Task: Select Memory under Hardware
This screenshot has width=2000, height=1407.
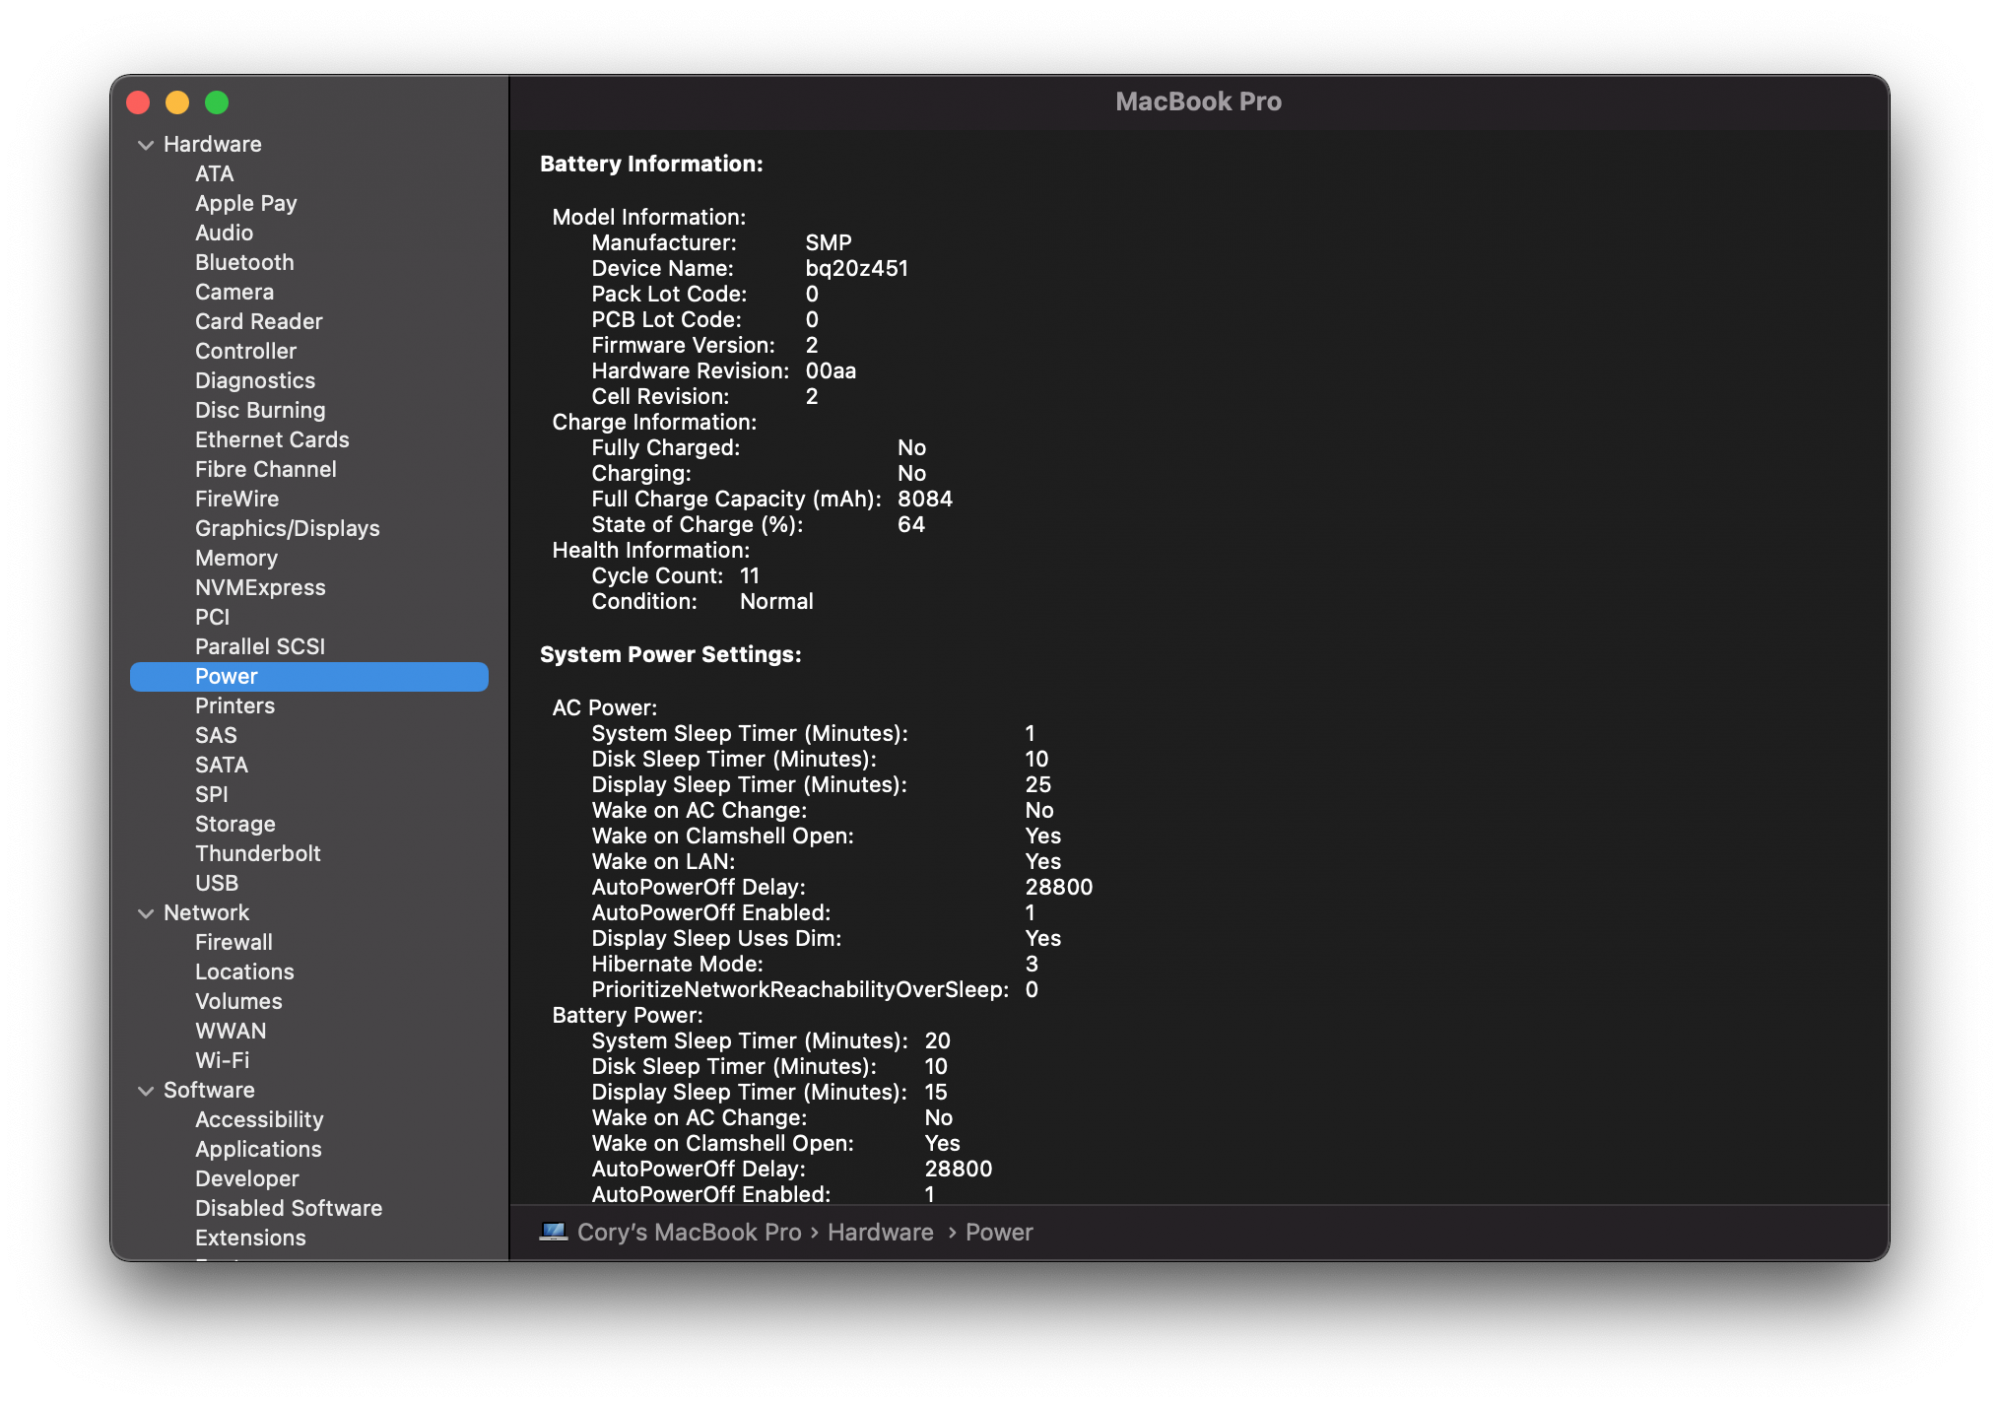Action: [x=236, y=558]
